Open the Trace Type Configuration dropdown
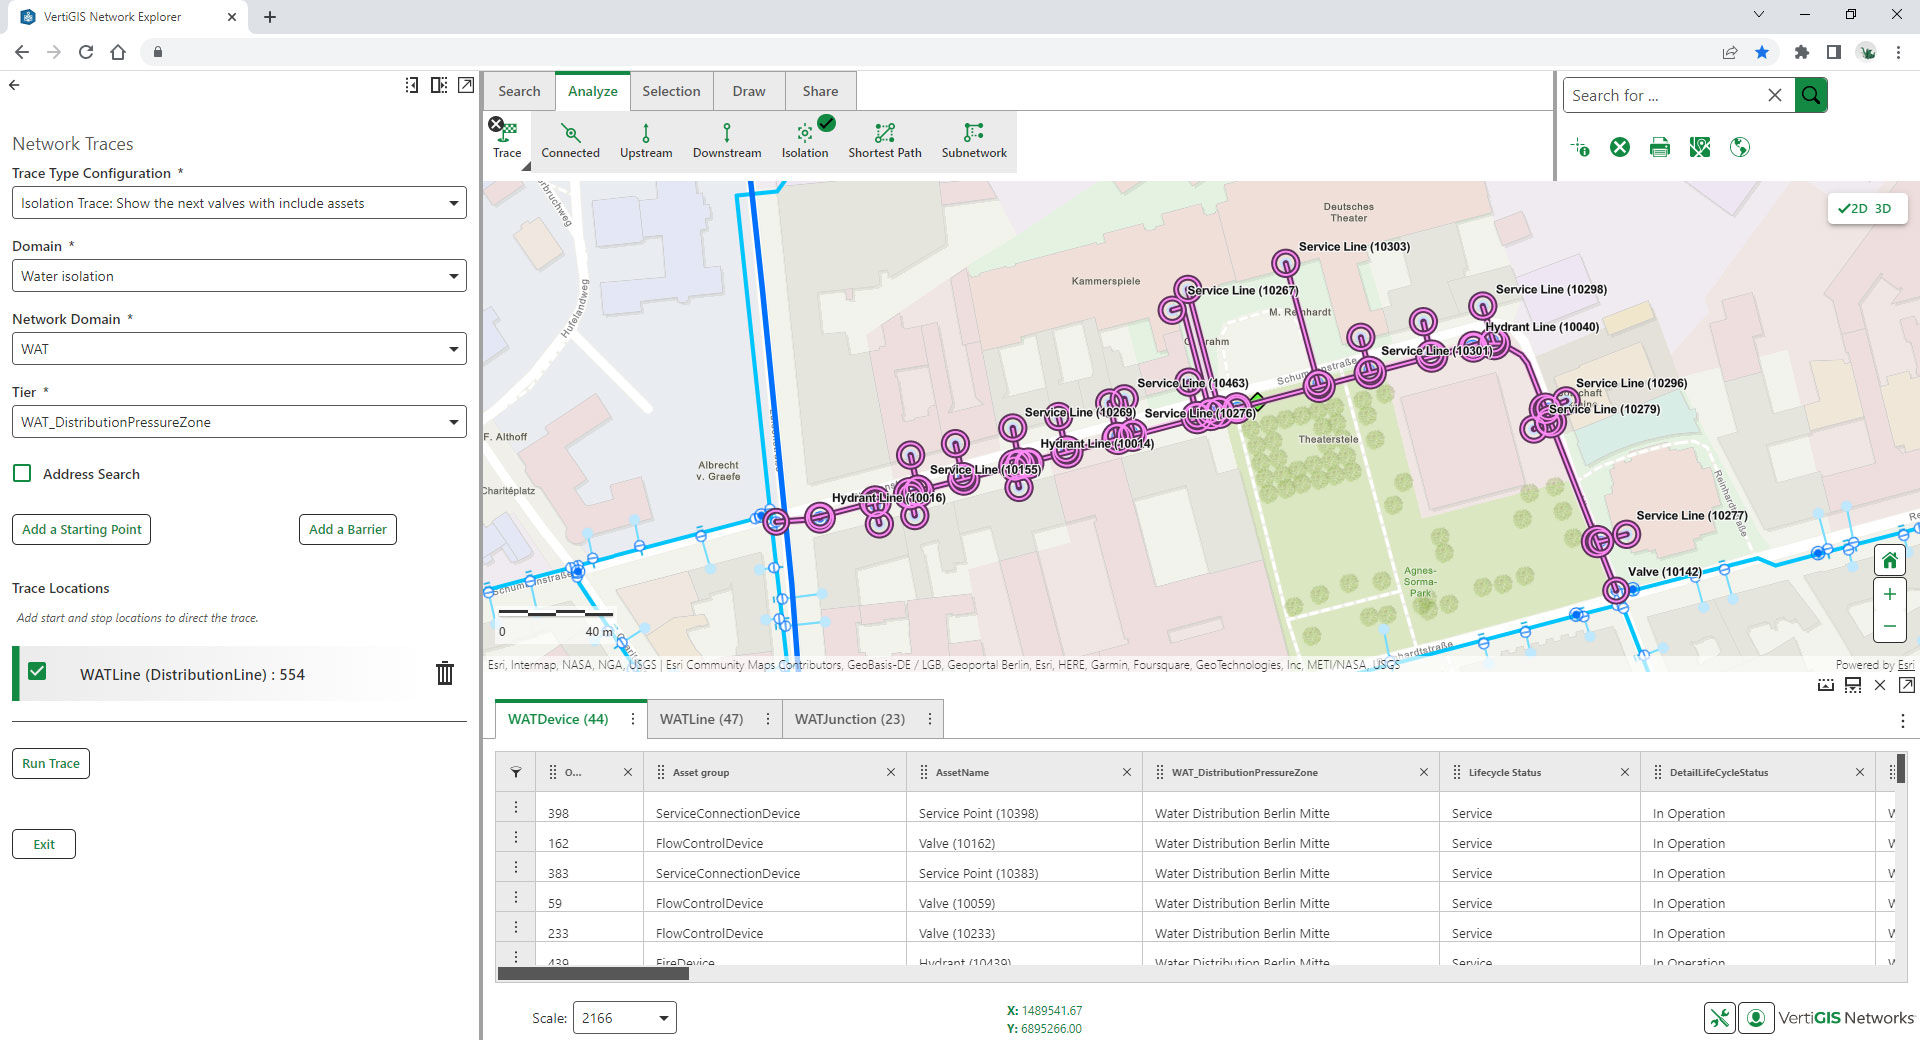Image resolution: width=1920 pixels, height=1040 pixels. (239, 203)
